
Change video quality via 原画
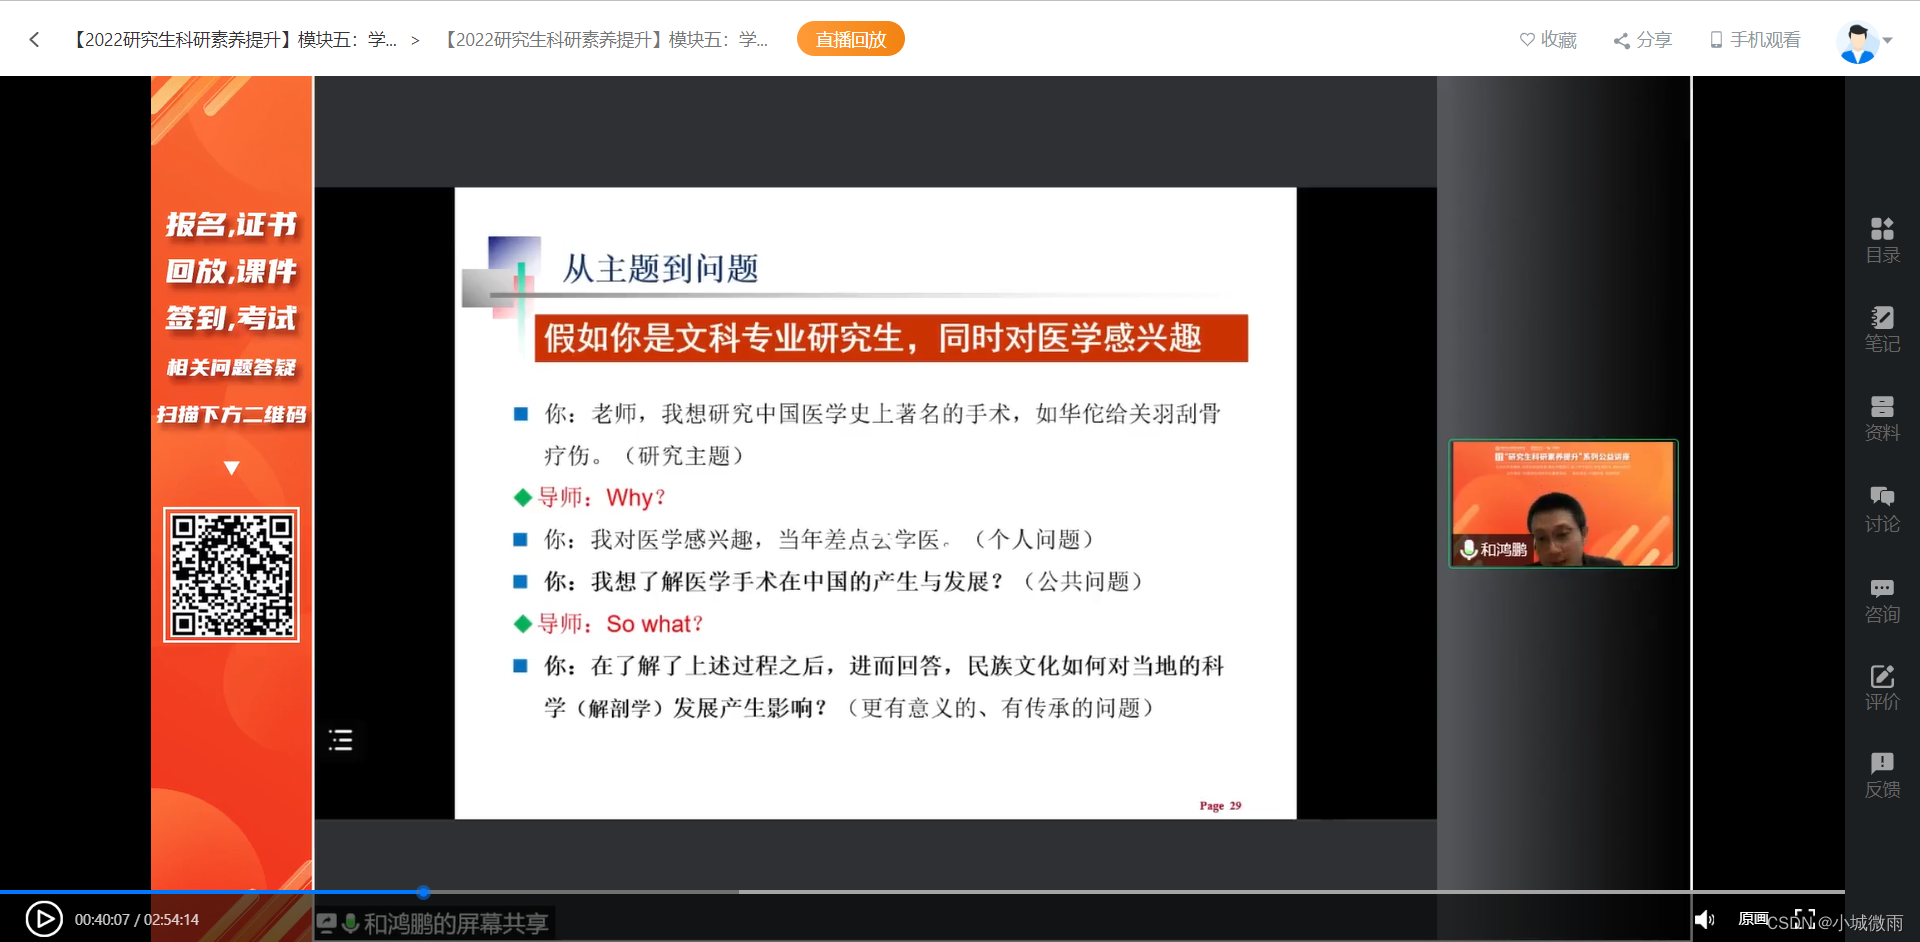click(1753, 918)
